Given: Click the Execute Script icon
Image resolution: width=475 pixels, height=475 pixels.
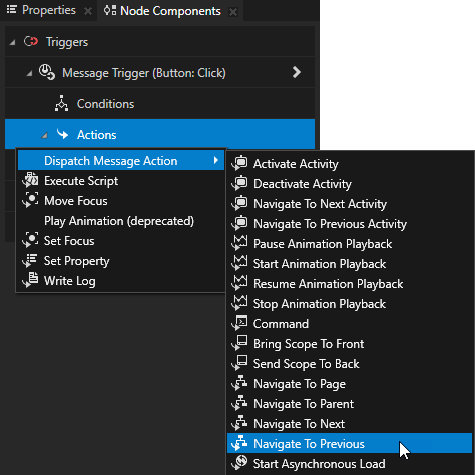Looking at the screenshot, I should pos(31,180).
